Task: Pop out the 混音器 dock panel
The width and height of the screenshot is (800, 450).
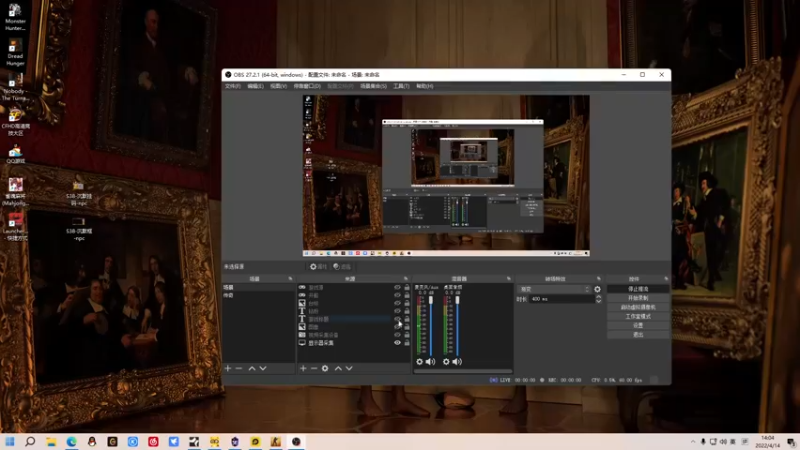Action: coord(509,279)
